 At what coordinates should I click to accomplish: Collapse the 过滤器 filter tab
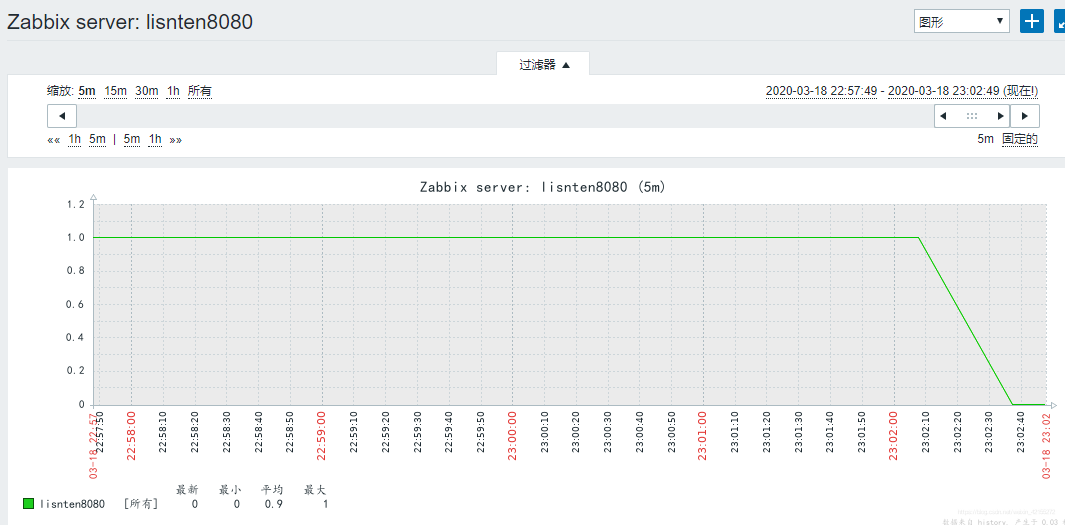point(543,65)
